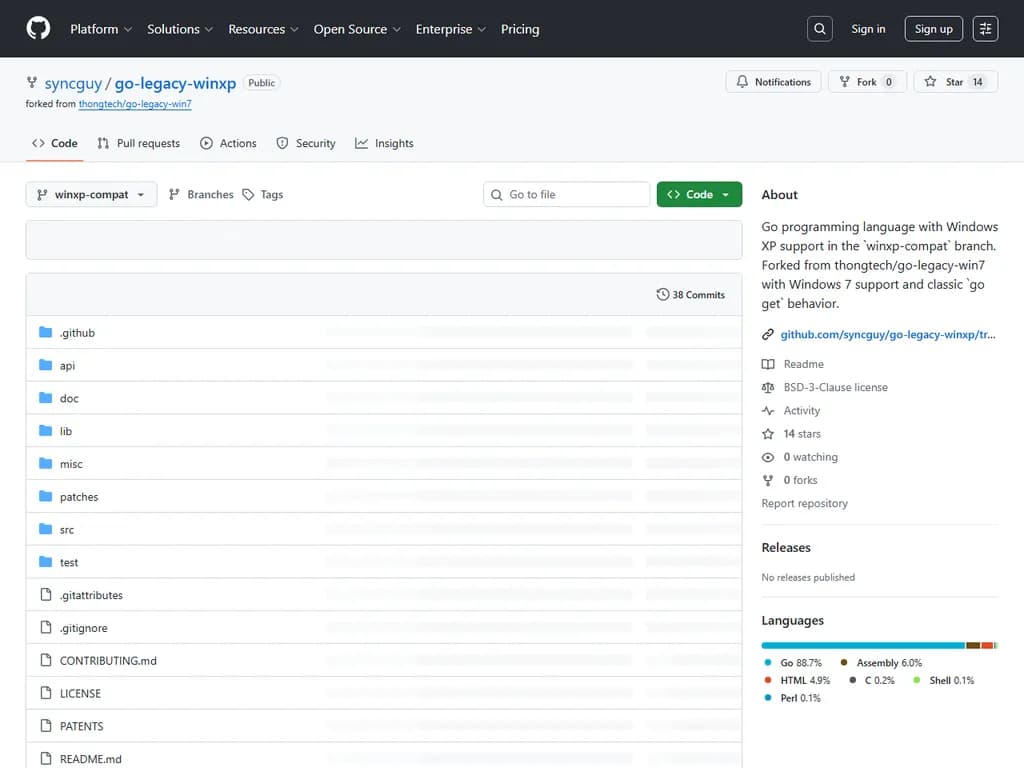Expand the green Code dropdown button
The width and height of the screenshot is (1024, 768).
(x=699, y=195)
